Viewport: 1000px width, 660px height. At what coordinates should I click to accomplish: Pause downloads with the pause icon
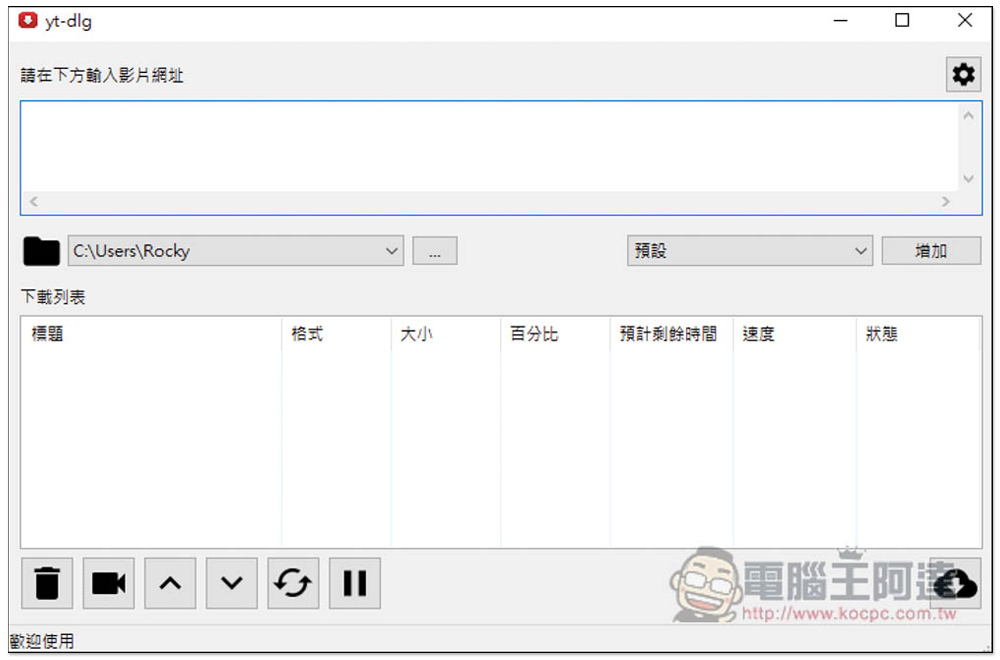pyautogui.click(x=355, y=583)
